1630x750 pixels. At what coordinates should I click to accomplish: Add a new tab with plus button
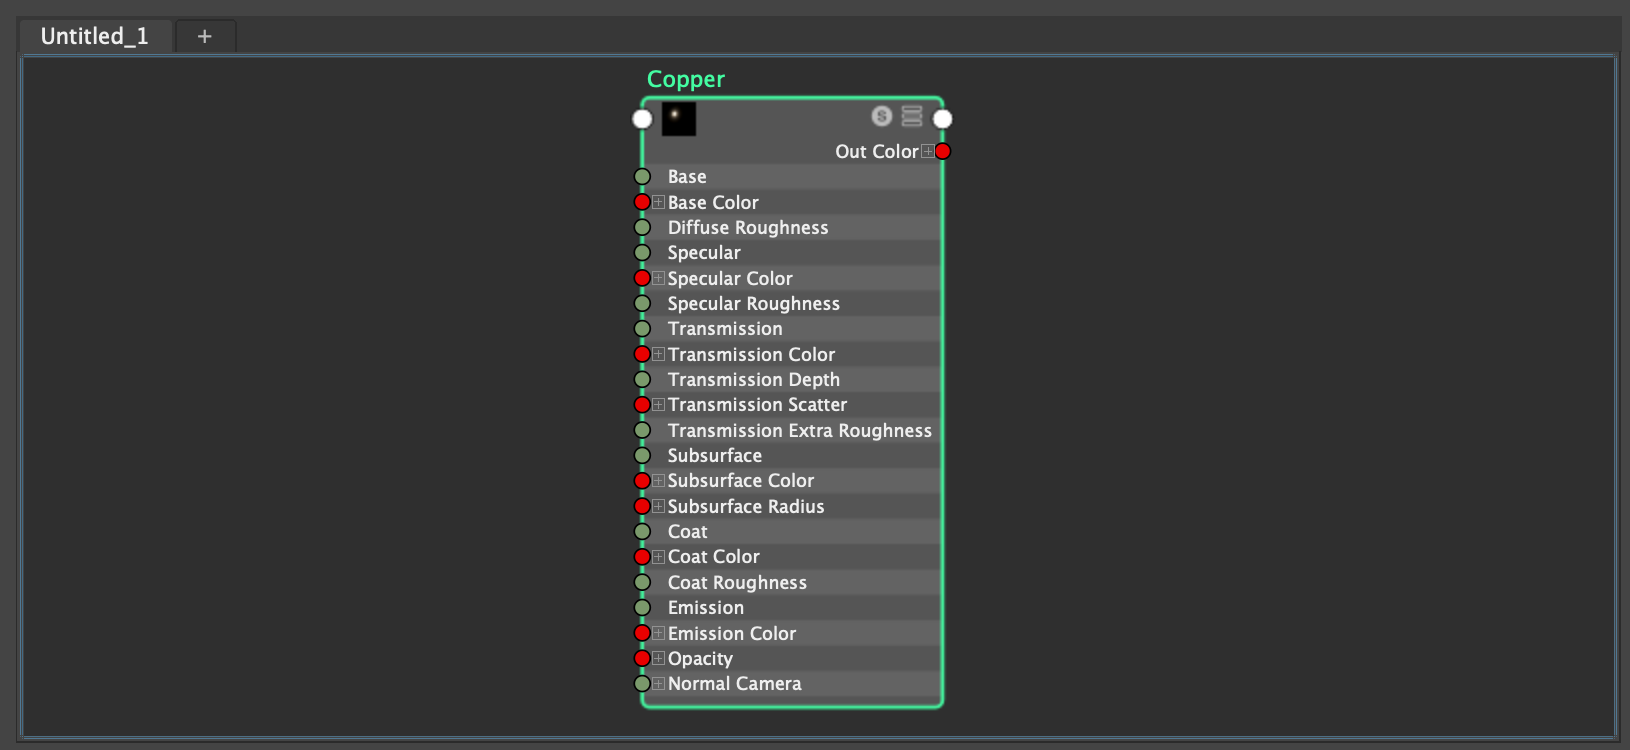point(205,36)
